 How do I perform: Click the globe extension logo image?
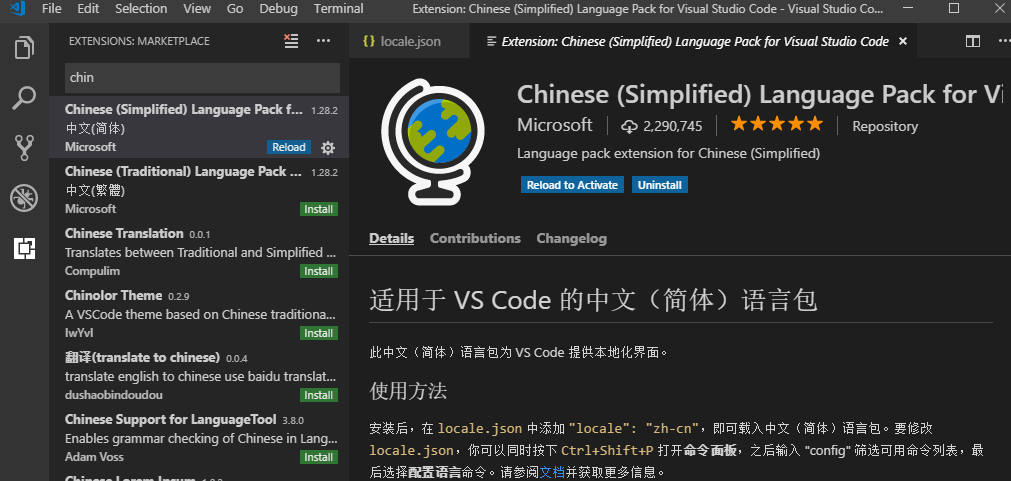pyautogui.click(x=433, y=141)
